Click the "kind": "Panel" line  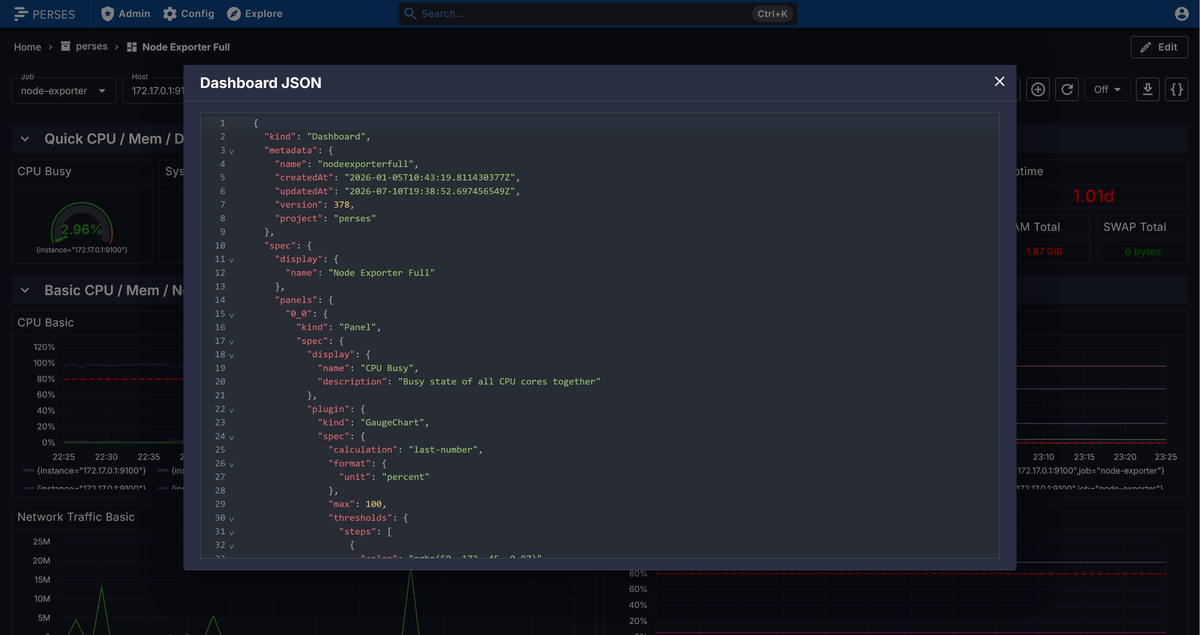pyautogui.click(x=339, y=327)
